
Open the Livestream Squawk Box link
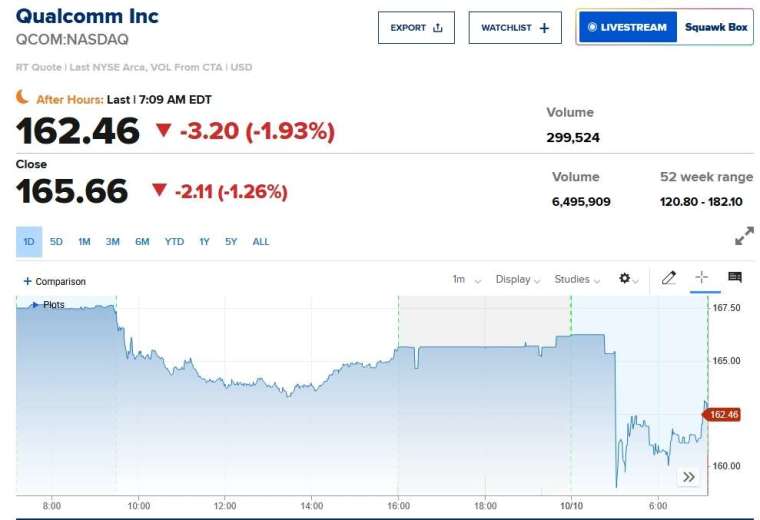[665, 28]
